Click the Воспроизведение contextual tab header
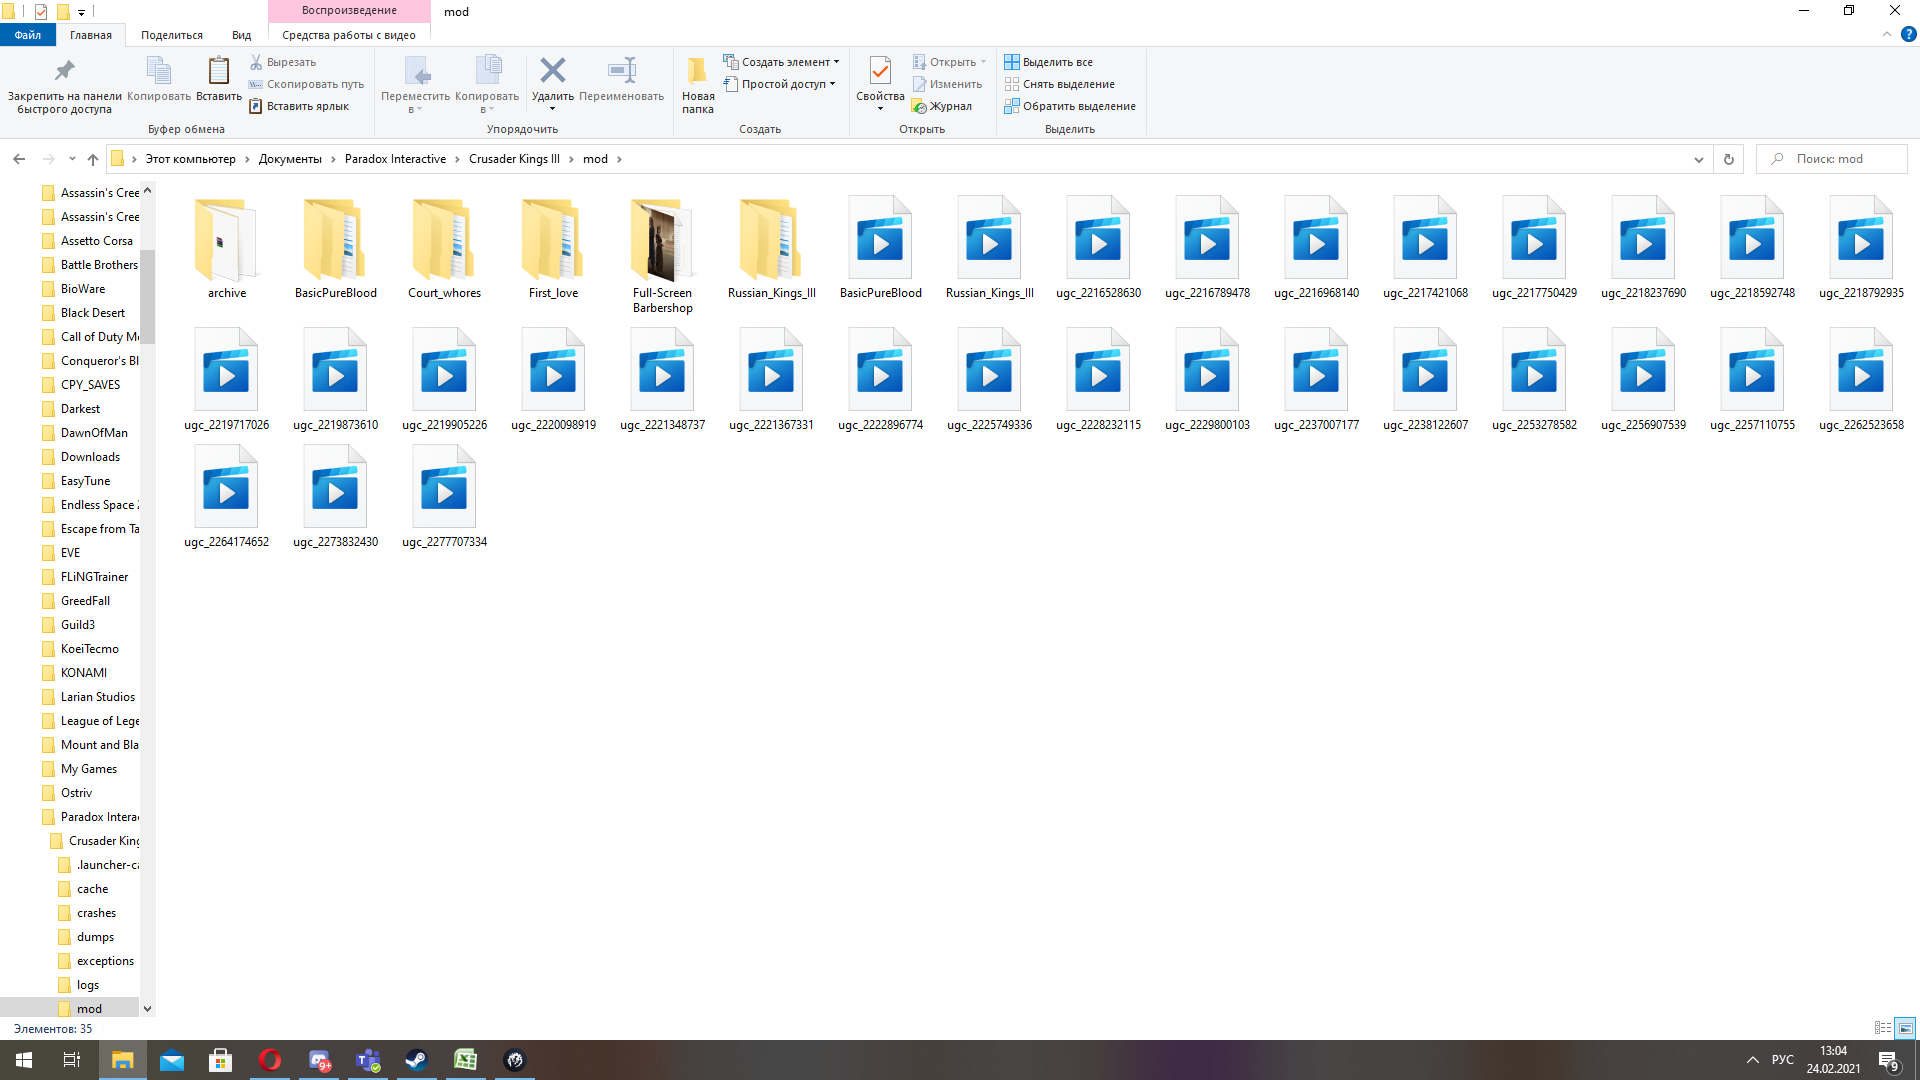This screenshot has width=1920, height=1080. [349, 10]
